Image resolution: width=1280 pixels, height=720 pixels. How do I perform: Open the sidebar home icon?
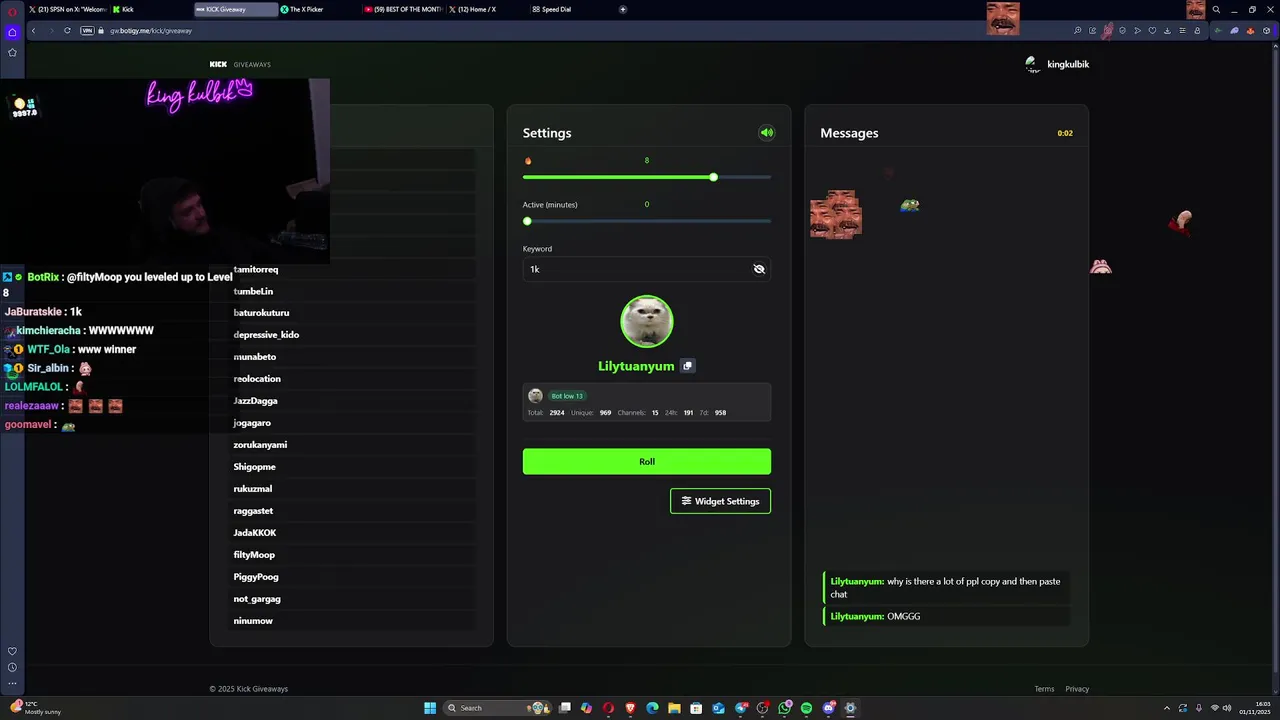pyautogui.click(x=12, y=31)
